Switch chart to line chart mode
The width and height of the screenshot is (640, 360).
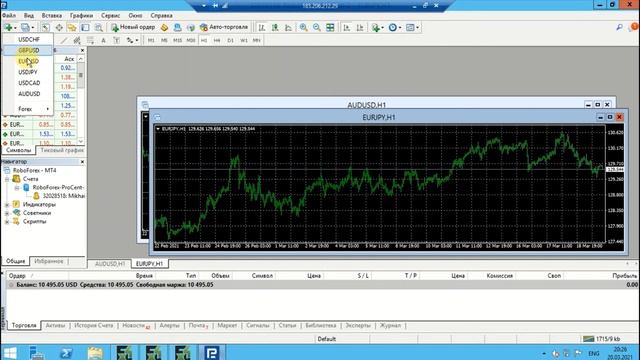click(288, 27)
